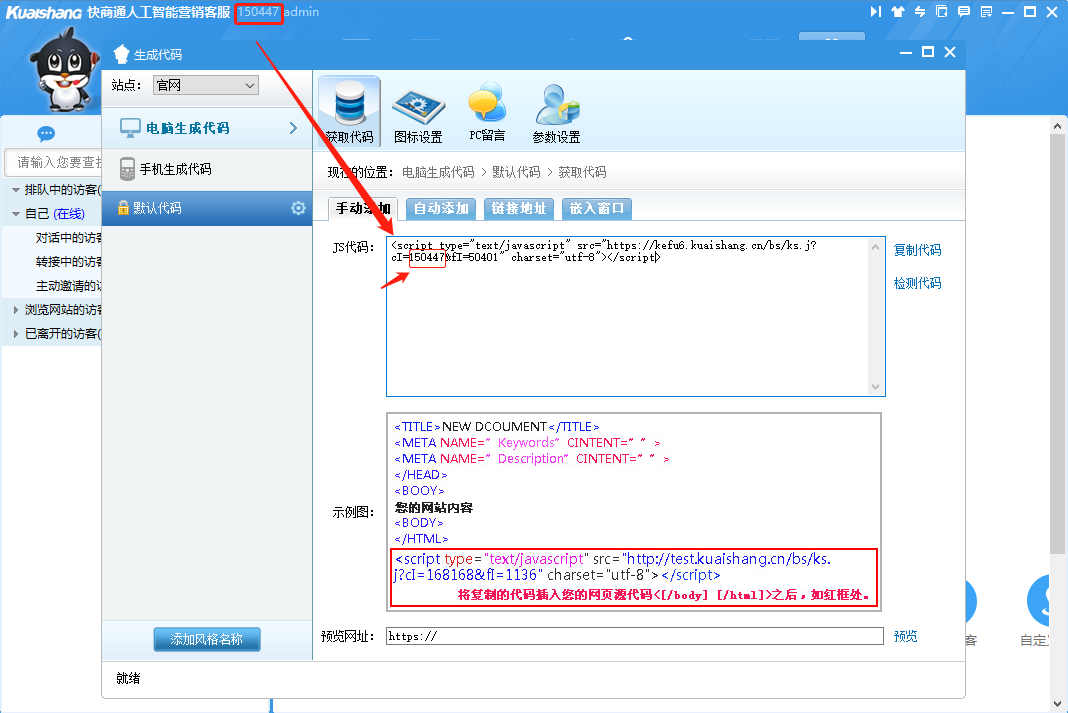Click the skin (shirt) icon in title bar
The width and height of the screenshot is (1068, 713).
point(897,12)
